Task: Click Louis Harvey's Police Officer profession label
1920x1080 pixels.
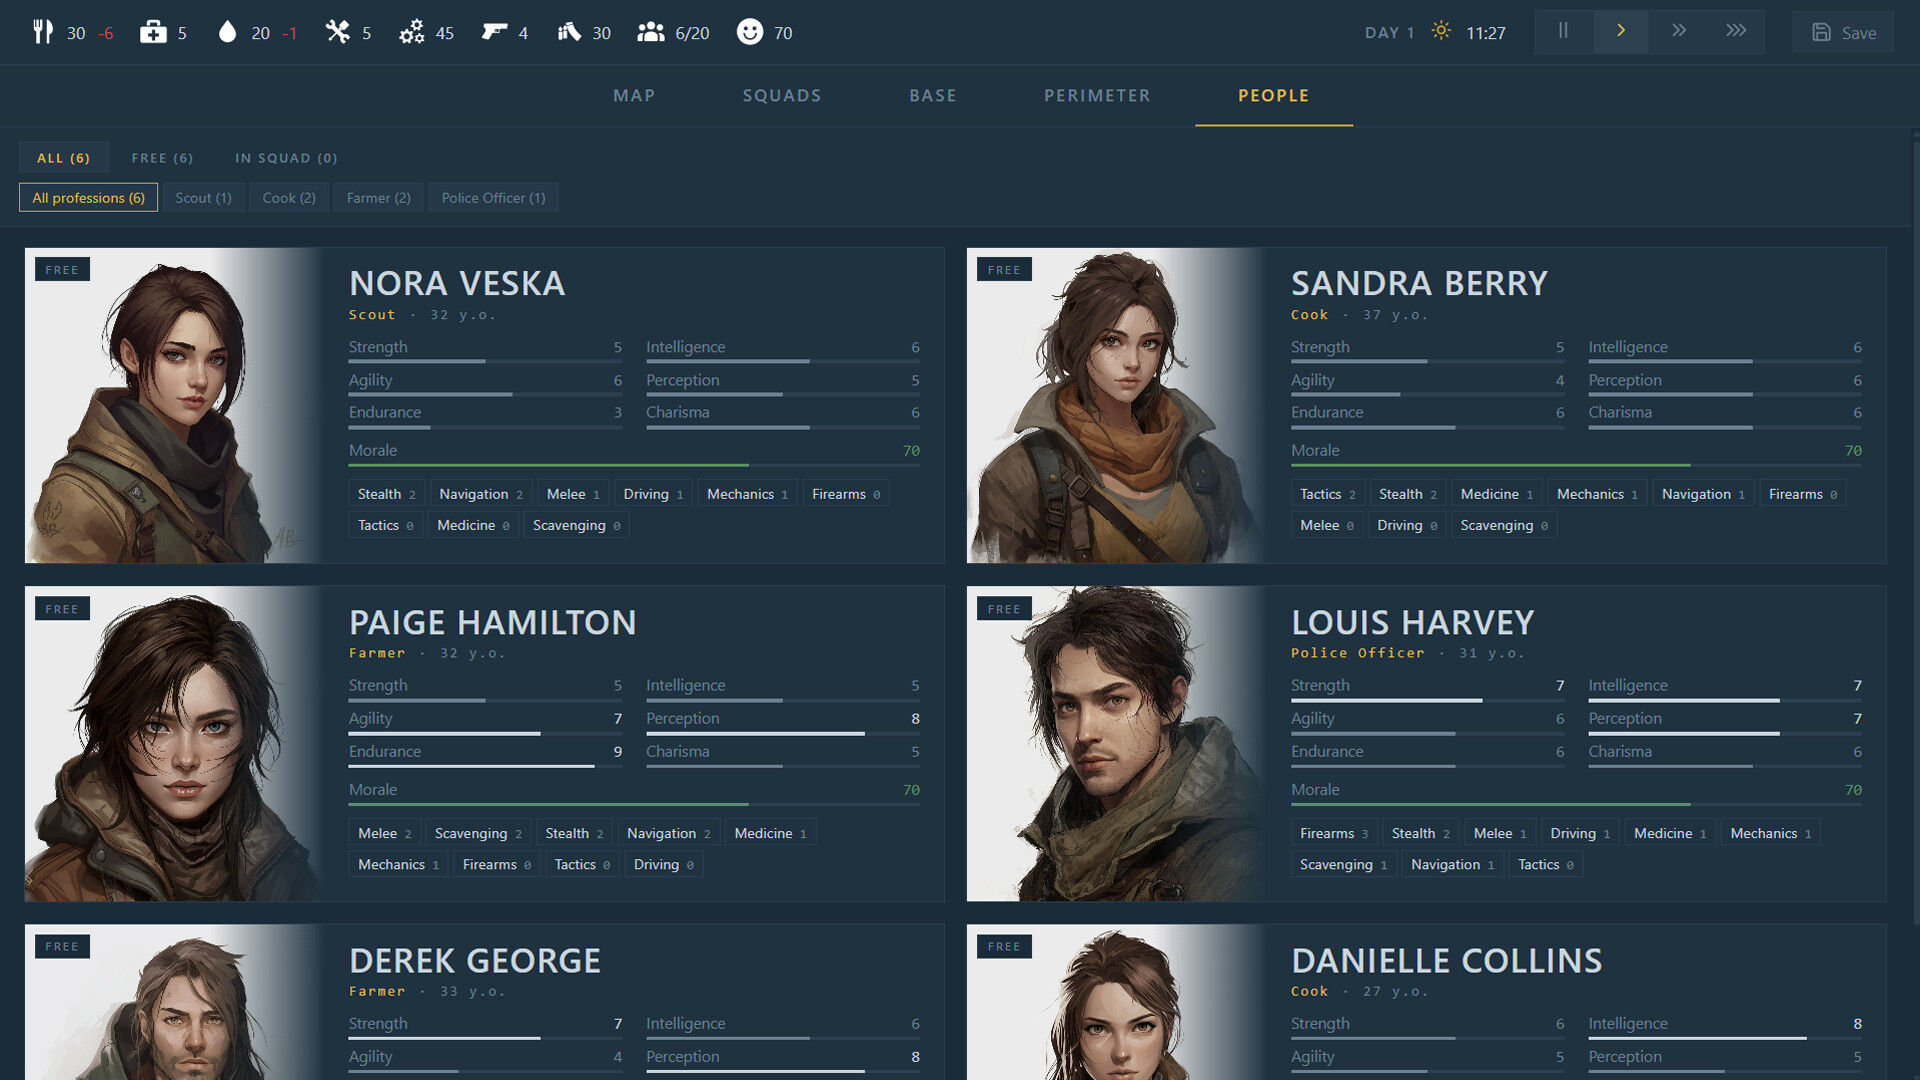Action: pyautogui.click(x=1357, y=653)
